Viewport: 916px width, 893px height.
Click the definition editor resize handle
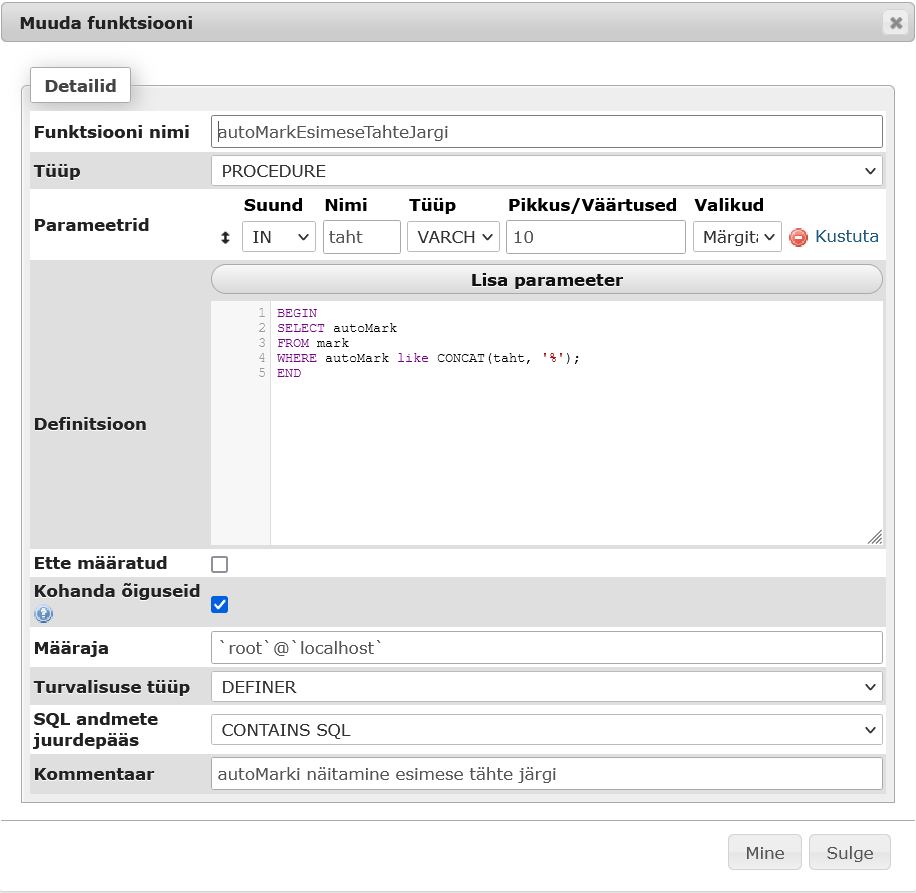pos(874,536)
